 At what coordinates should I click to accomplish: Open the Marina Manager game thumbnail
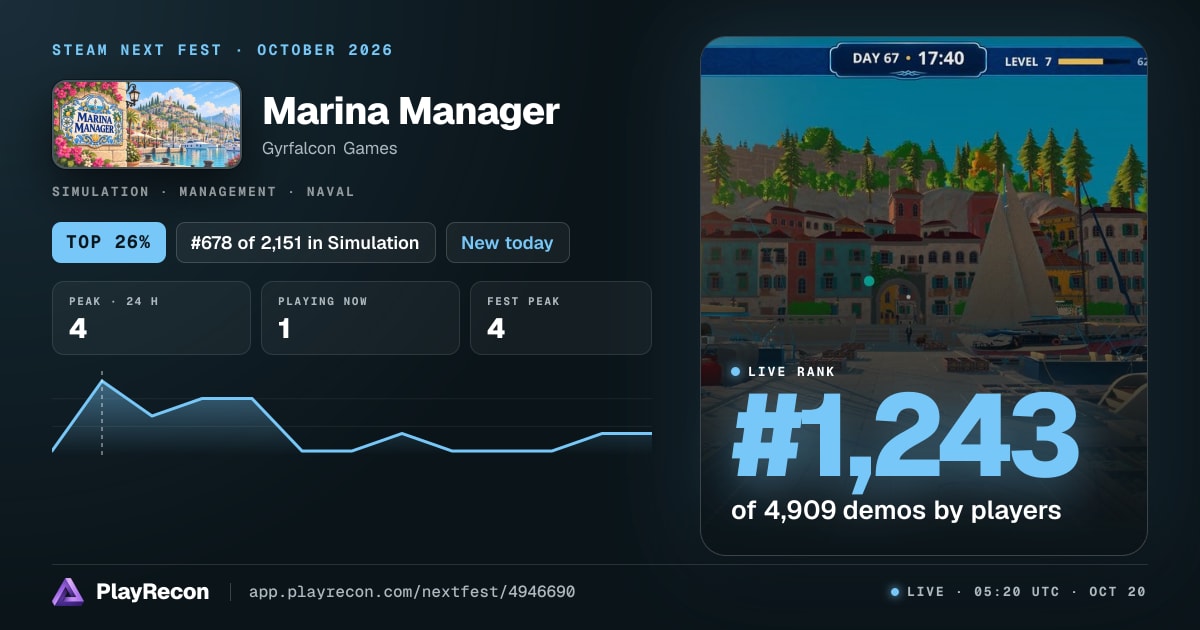[x=147, y=124]
